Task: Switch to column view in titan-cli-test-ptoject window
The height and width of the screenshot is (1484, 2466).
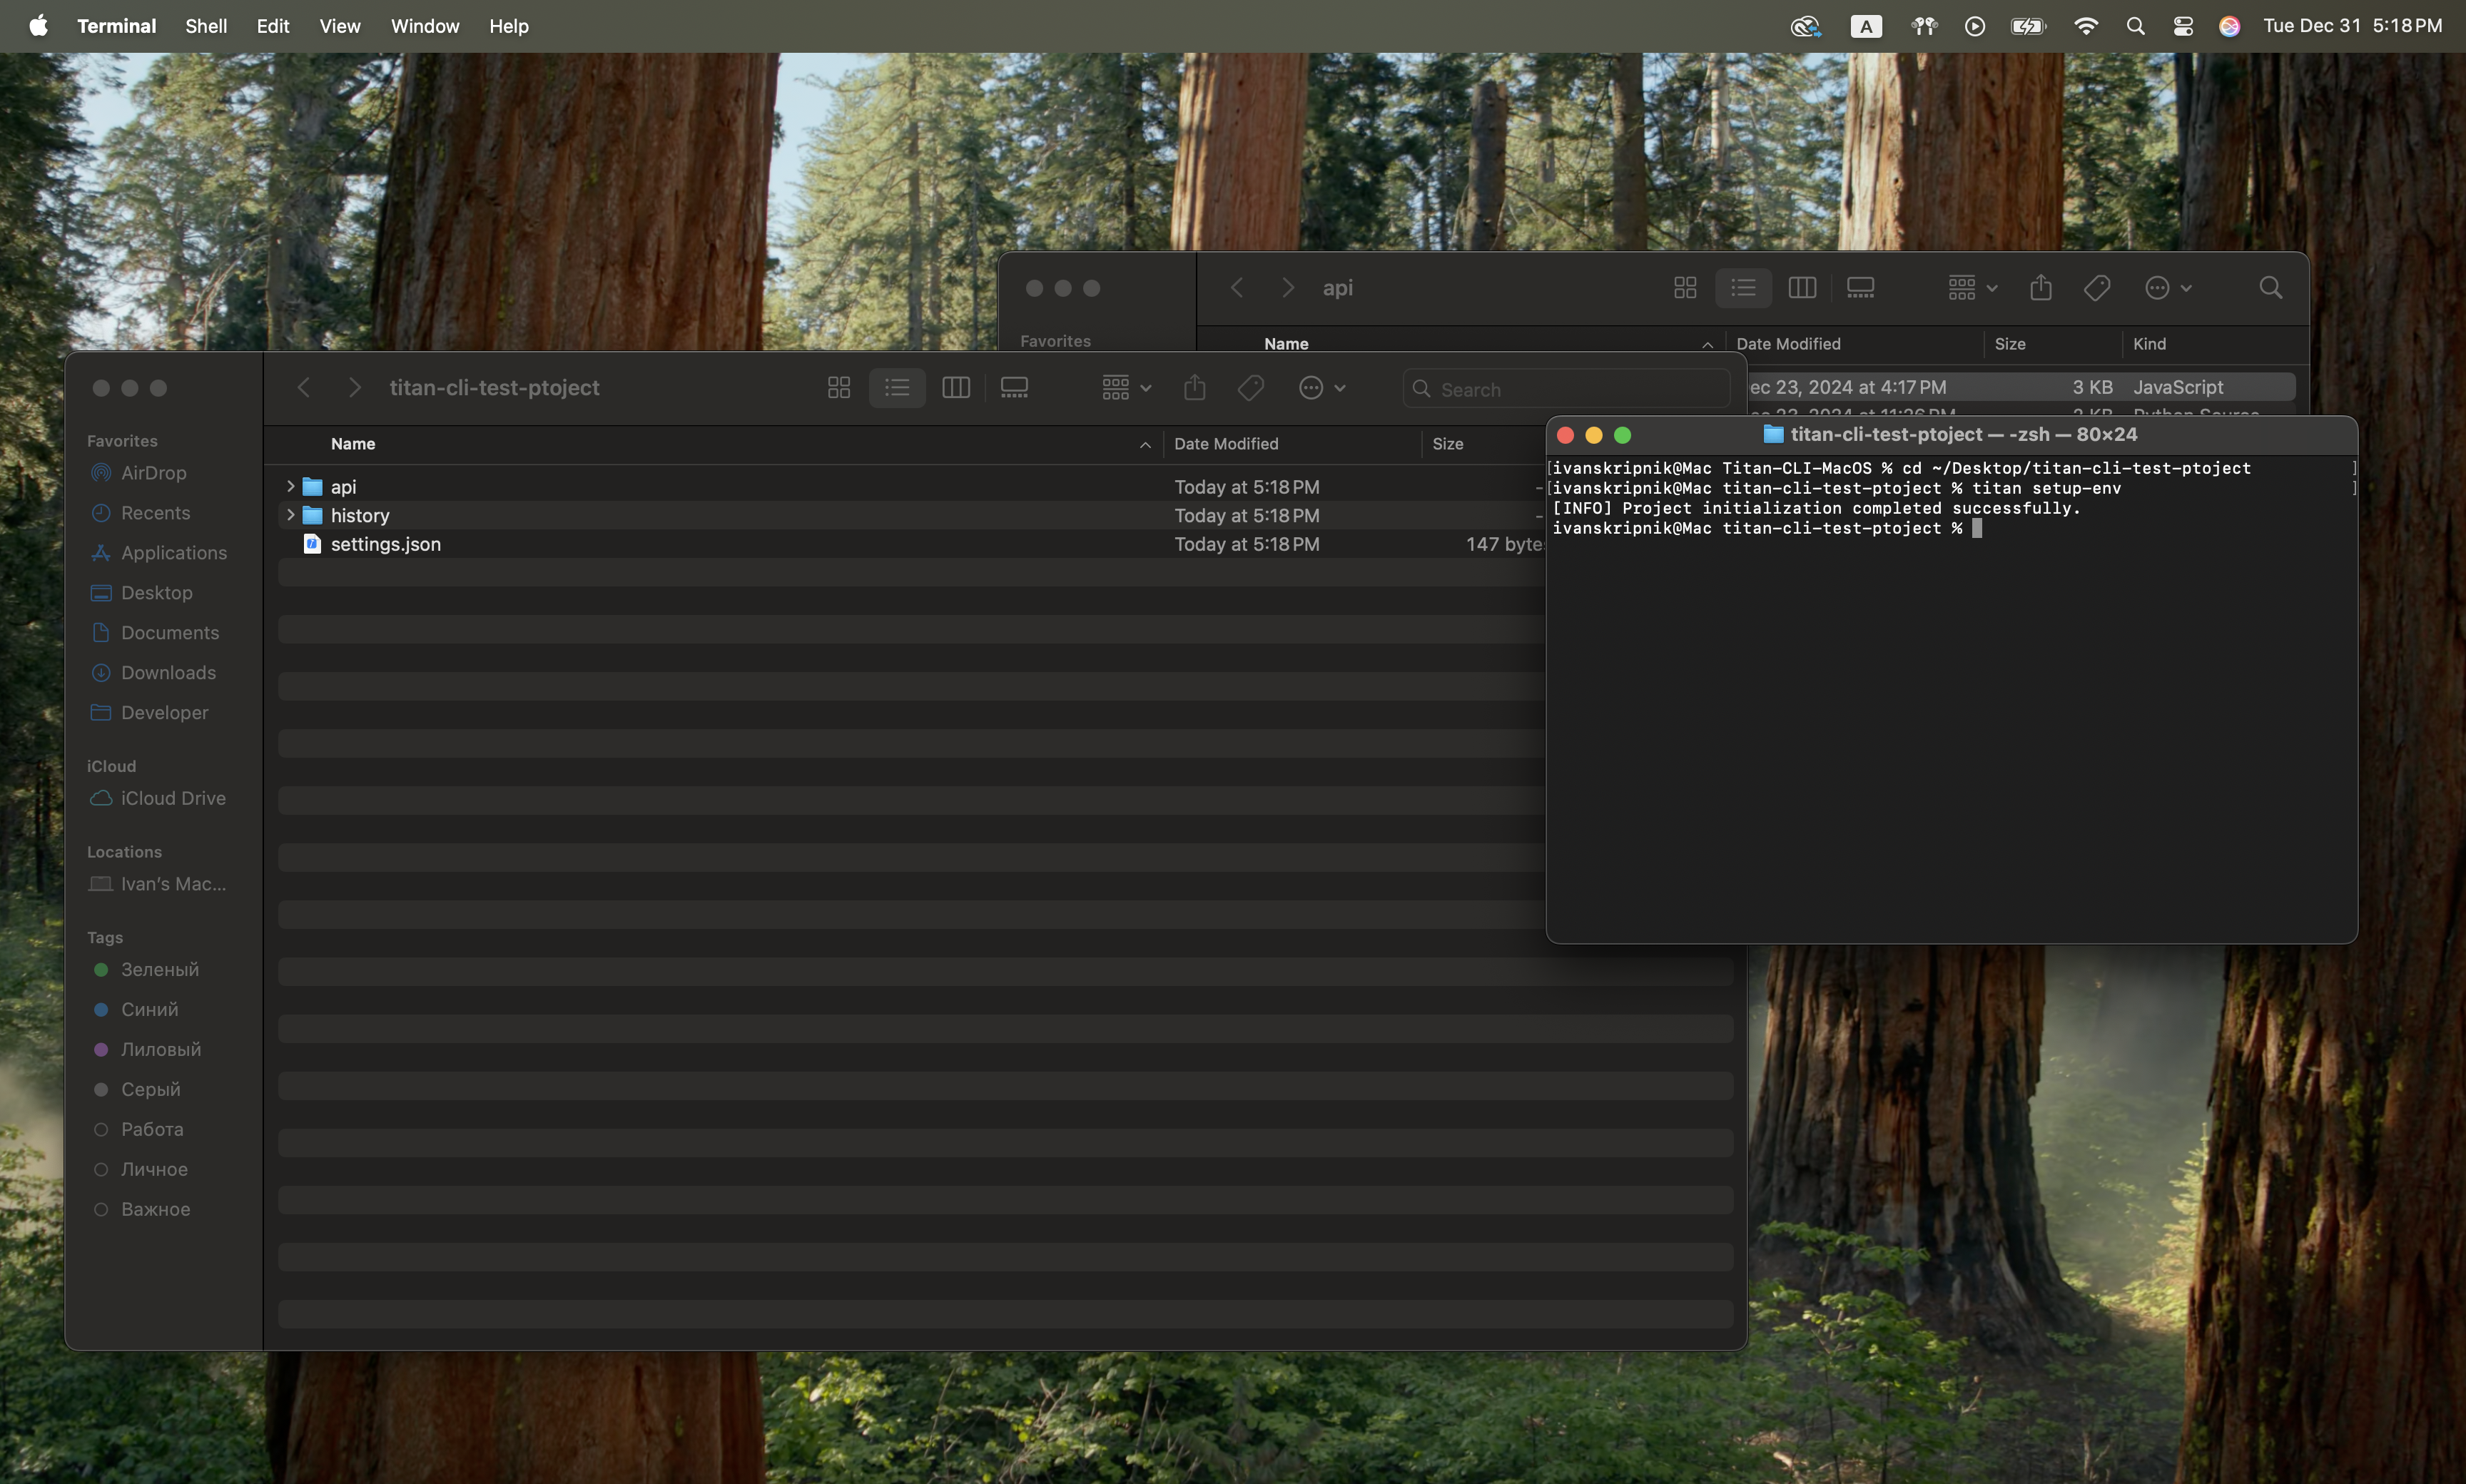Action: [x=956, y=388]
